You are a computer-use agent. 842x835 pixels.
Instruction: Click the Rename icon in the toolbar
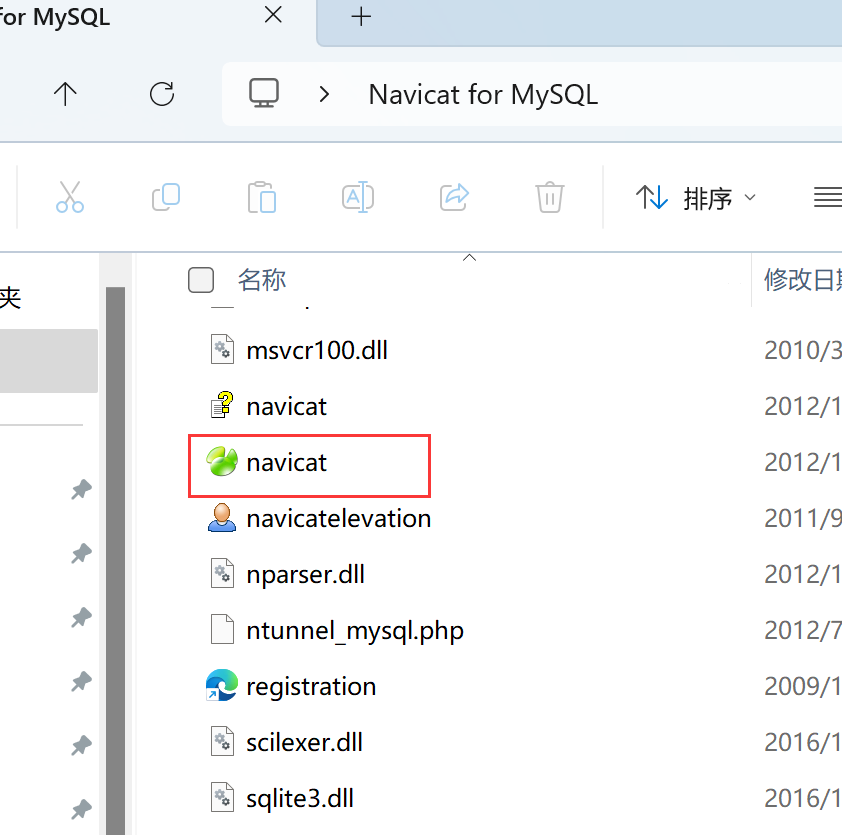coord(358,197)
